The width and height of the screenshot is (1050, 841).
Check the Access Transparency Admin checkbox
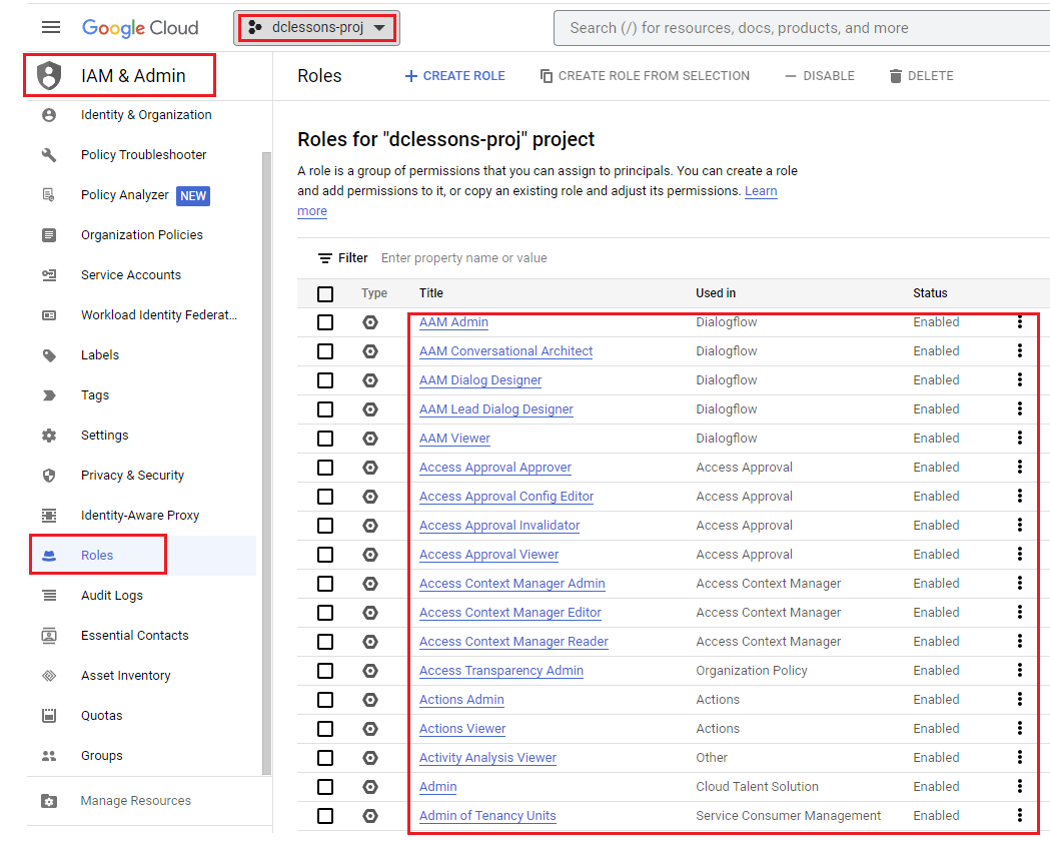pyautogui.click(x=325, y=671)
